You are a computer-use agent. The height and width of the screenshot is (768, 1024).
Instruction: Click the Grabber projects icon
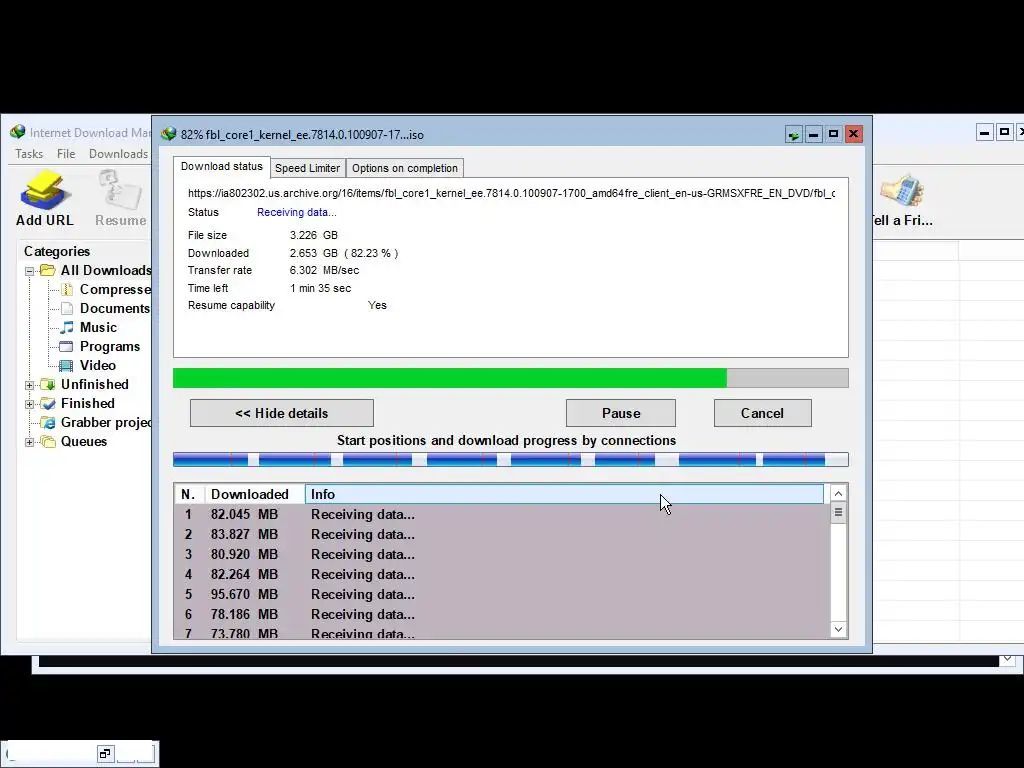click(48, 423)
